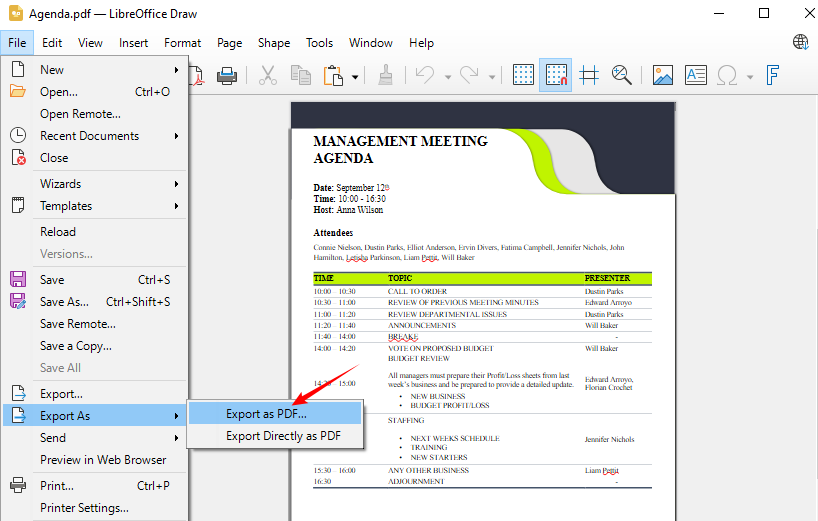818x521 pixels.
Task: Click the Redo arrow icon
Action: point(469,76)
